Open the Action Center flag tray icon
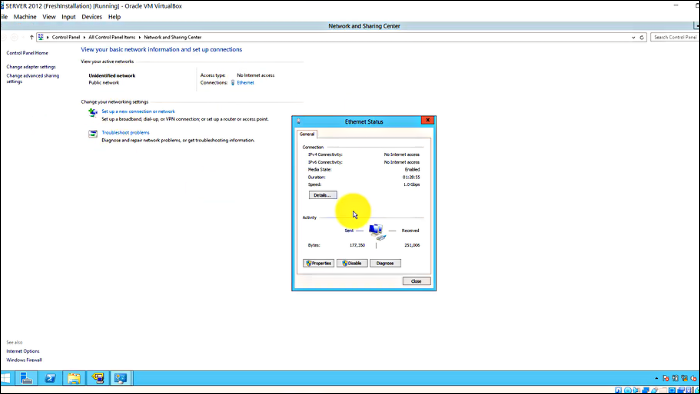The height and width of the screenshot is (394, 700). click(666, 378)
